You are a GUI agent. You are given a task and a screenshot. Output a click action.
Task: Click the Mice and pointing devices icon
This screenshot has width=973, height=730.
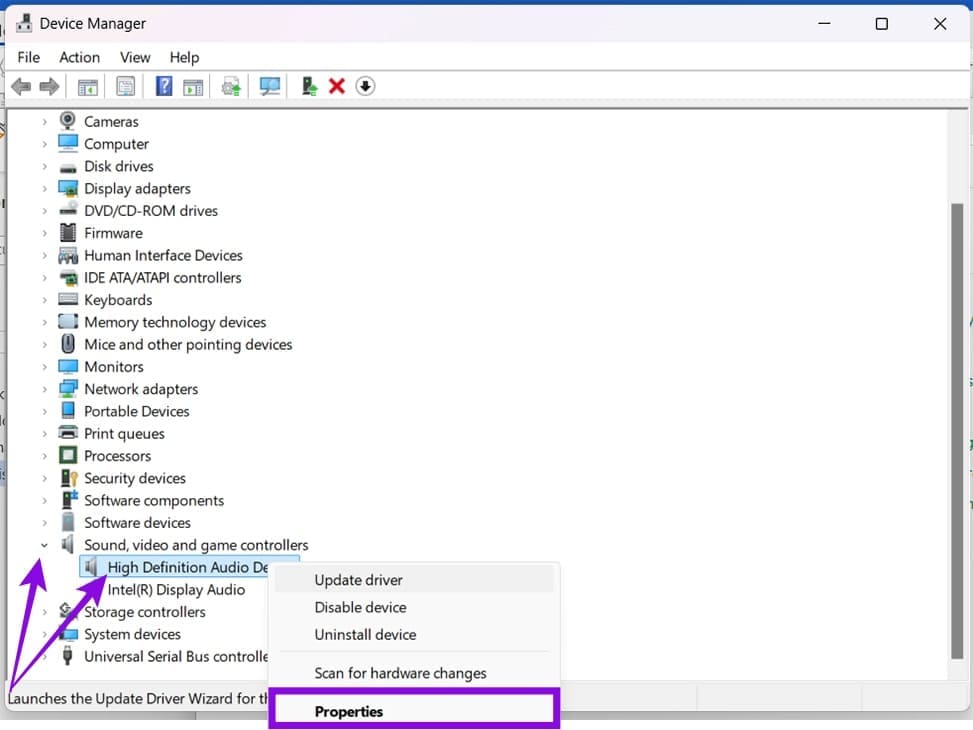point(68,344)
